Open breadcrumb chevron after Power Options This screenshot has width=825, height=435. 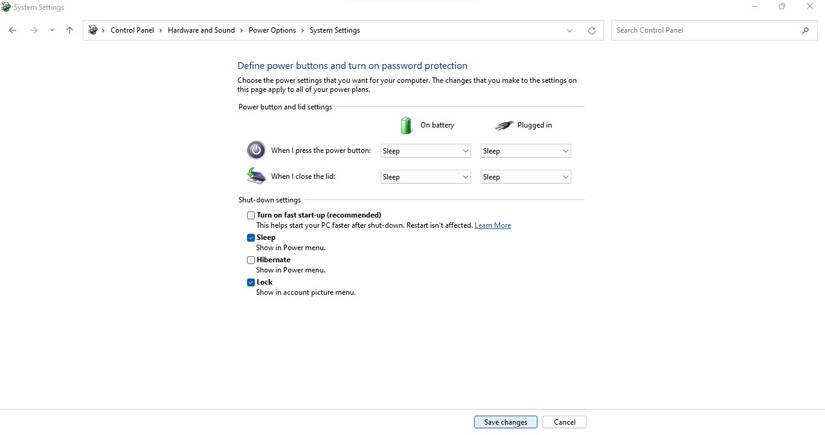(303, 31)
